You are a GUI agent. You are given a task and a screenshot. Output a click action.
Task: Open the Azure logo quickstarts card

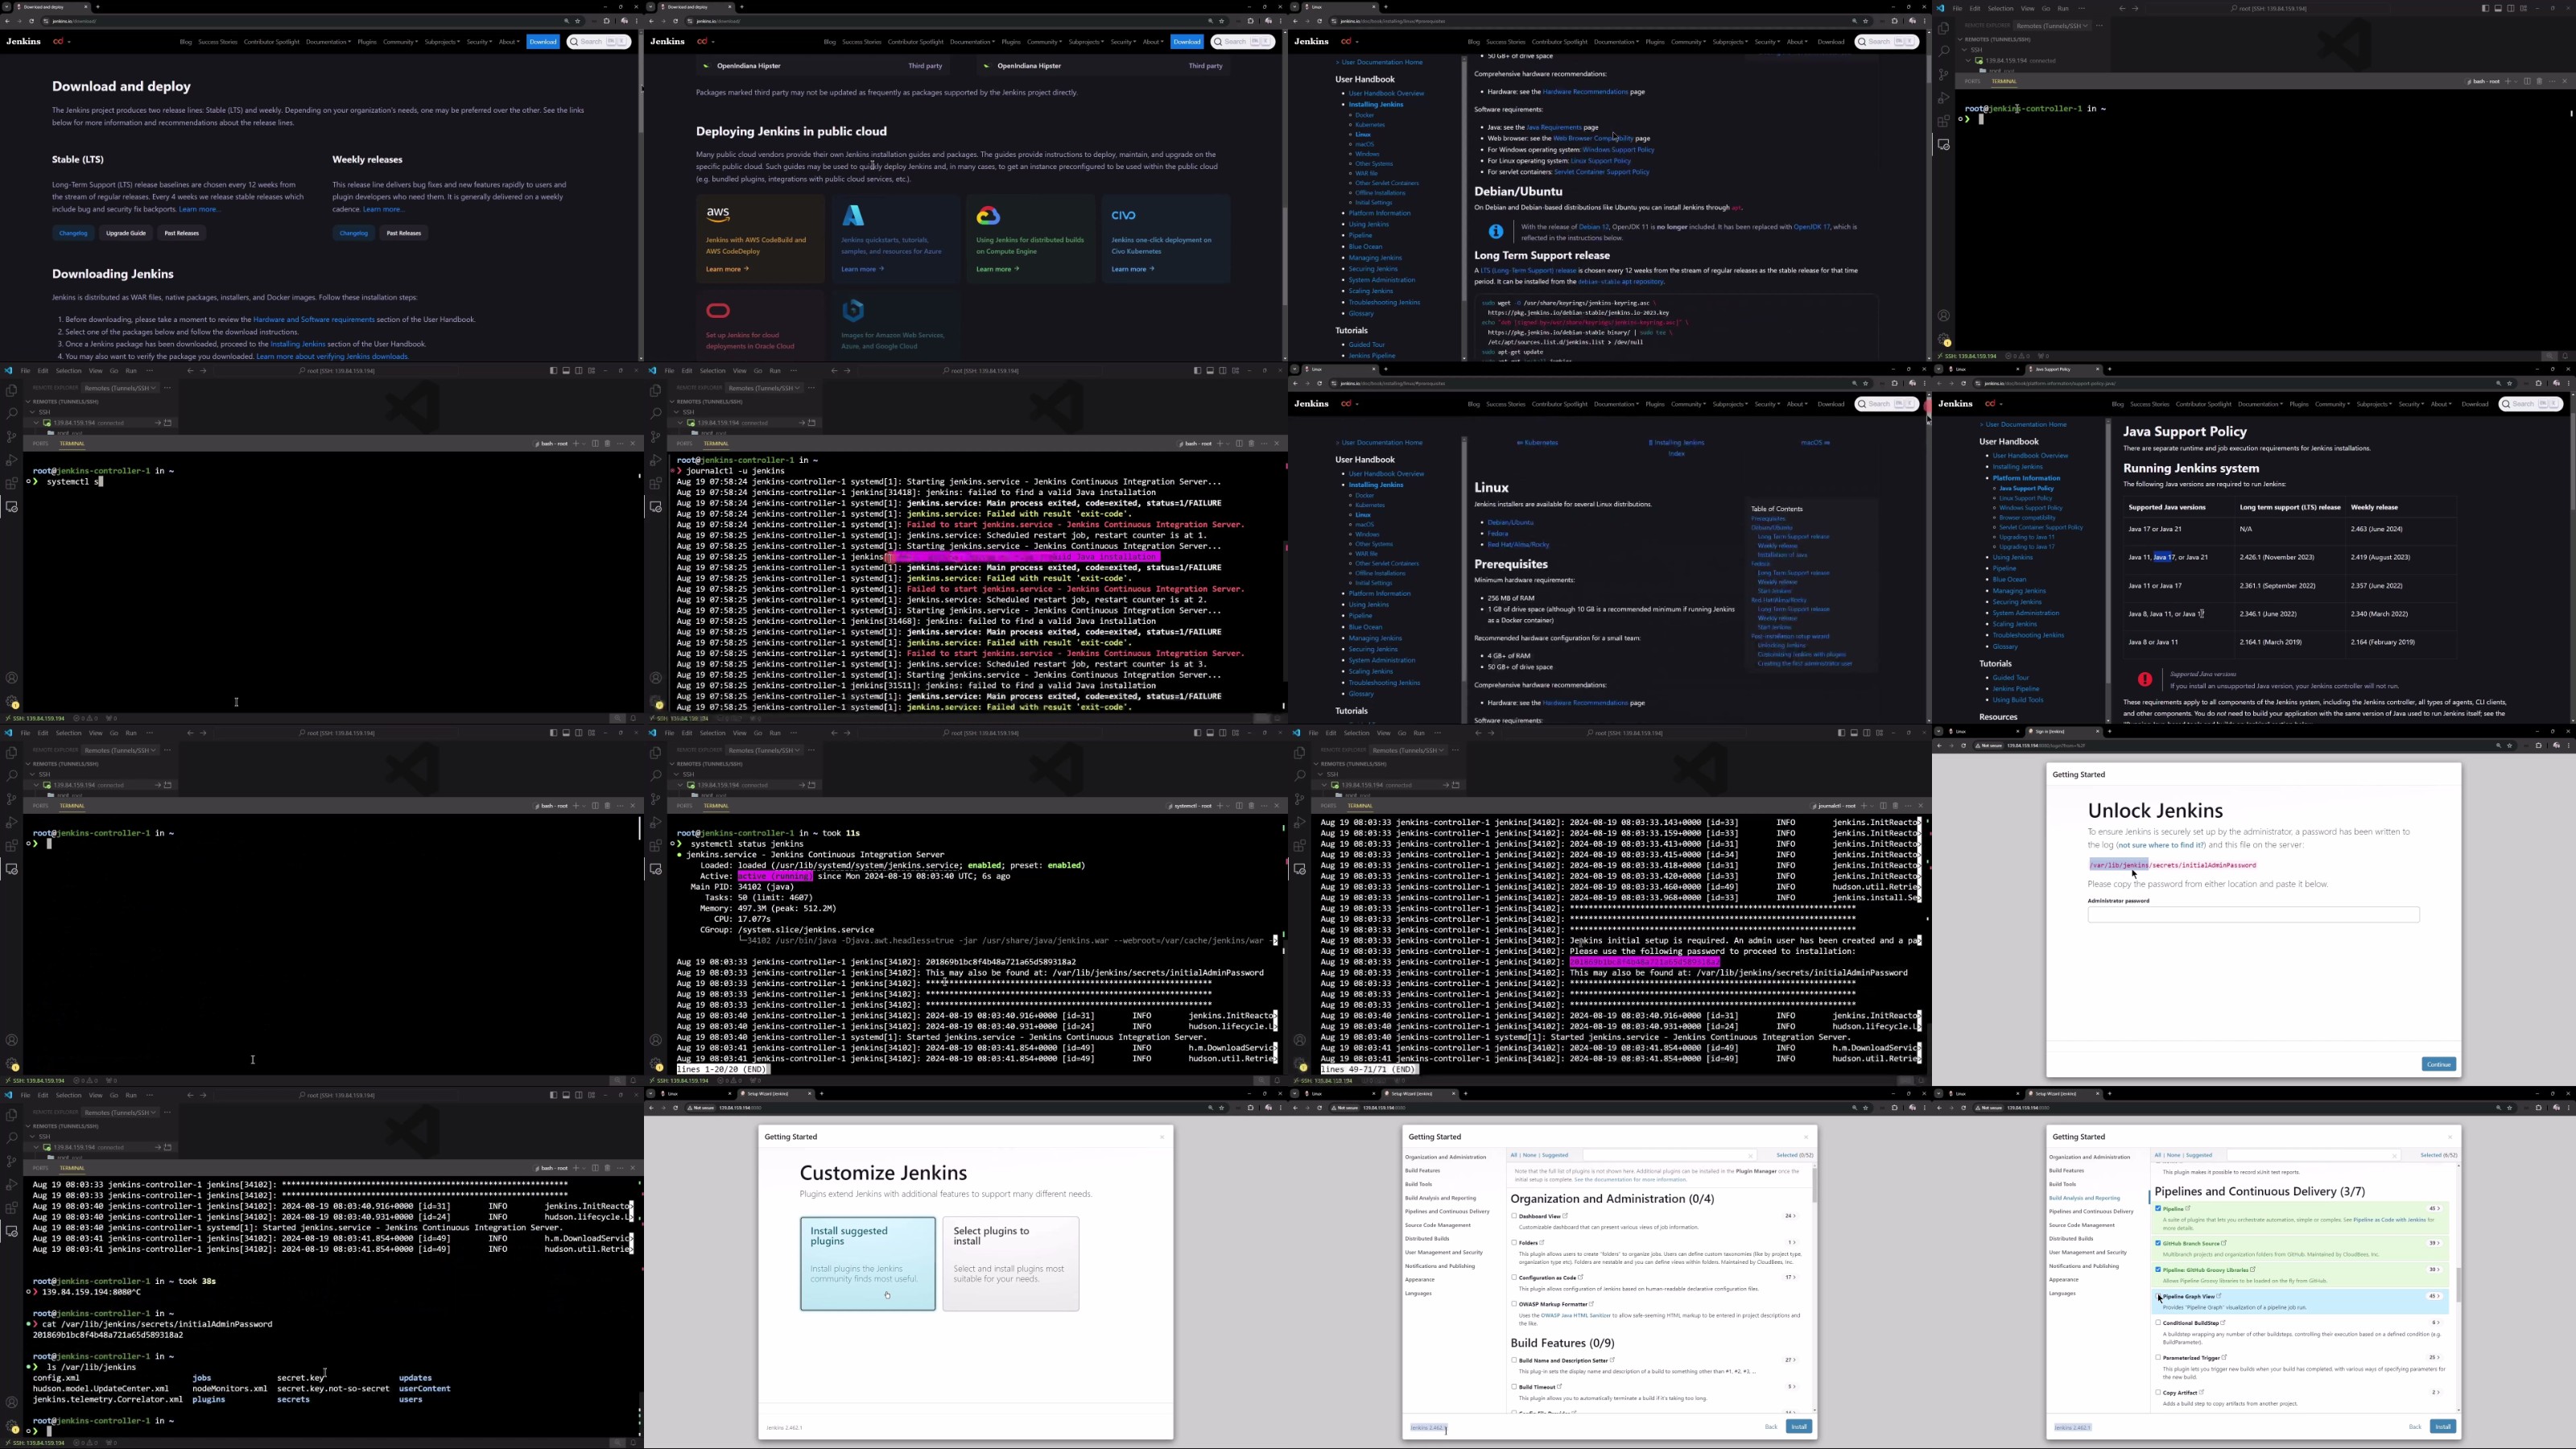click(853, 216)
